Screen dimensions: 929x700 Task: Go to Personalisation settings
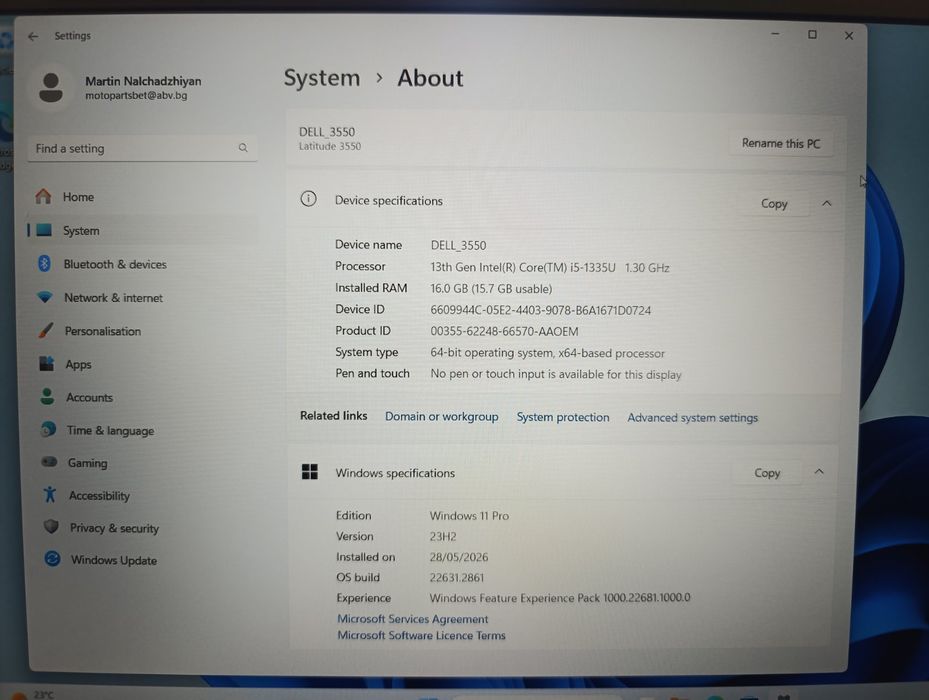pyautogui.click(x=142, y=331)
